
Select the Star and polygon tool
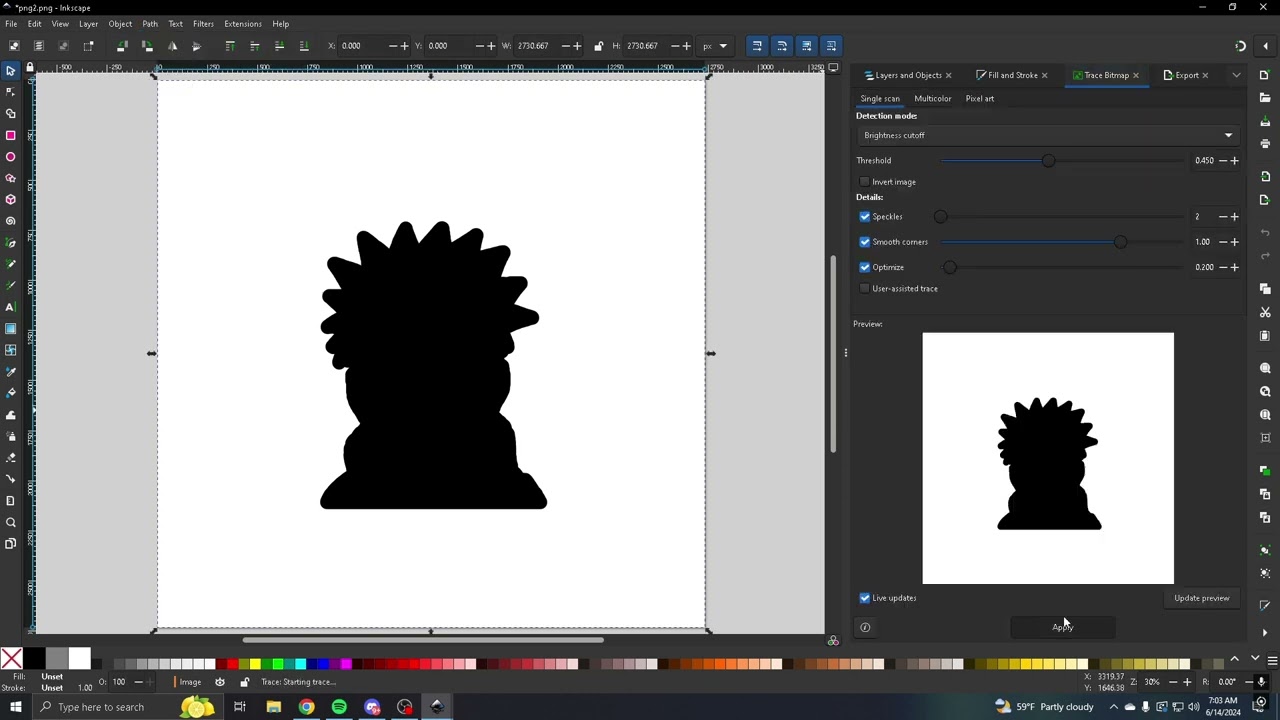tap(11, 178)
